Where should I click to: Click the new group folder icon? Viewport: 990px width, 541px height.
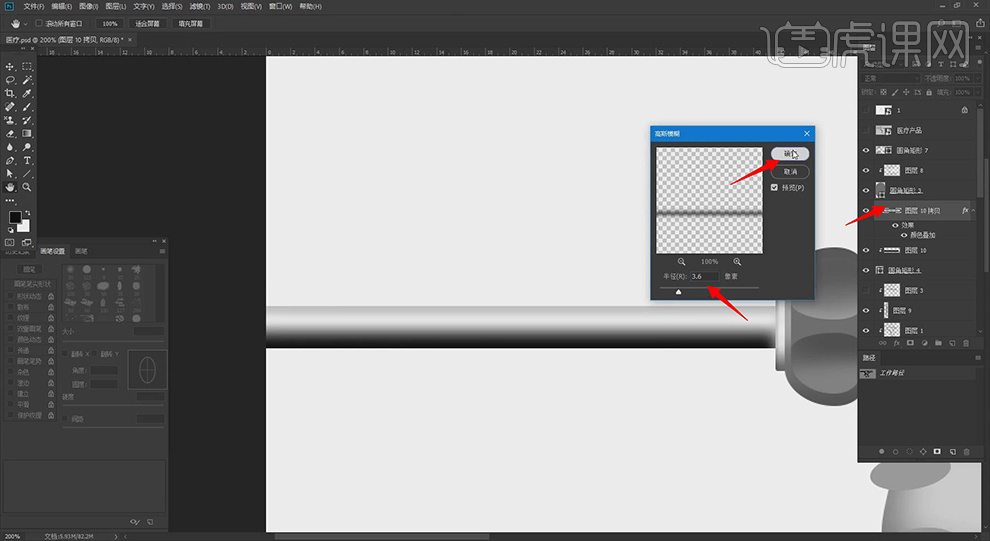(x=938, y=343)
